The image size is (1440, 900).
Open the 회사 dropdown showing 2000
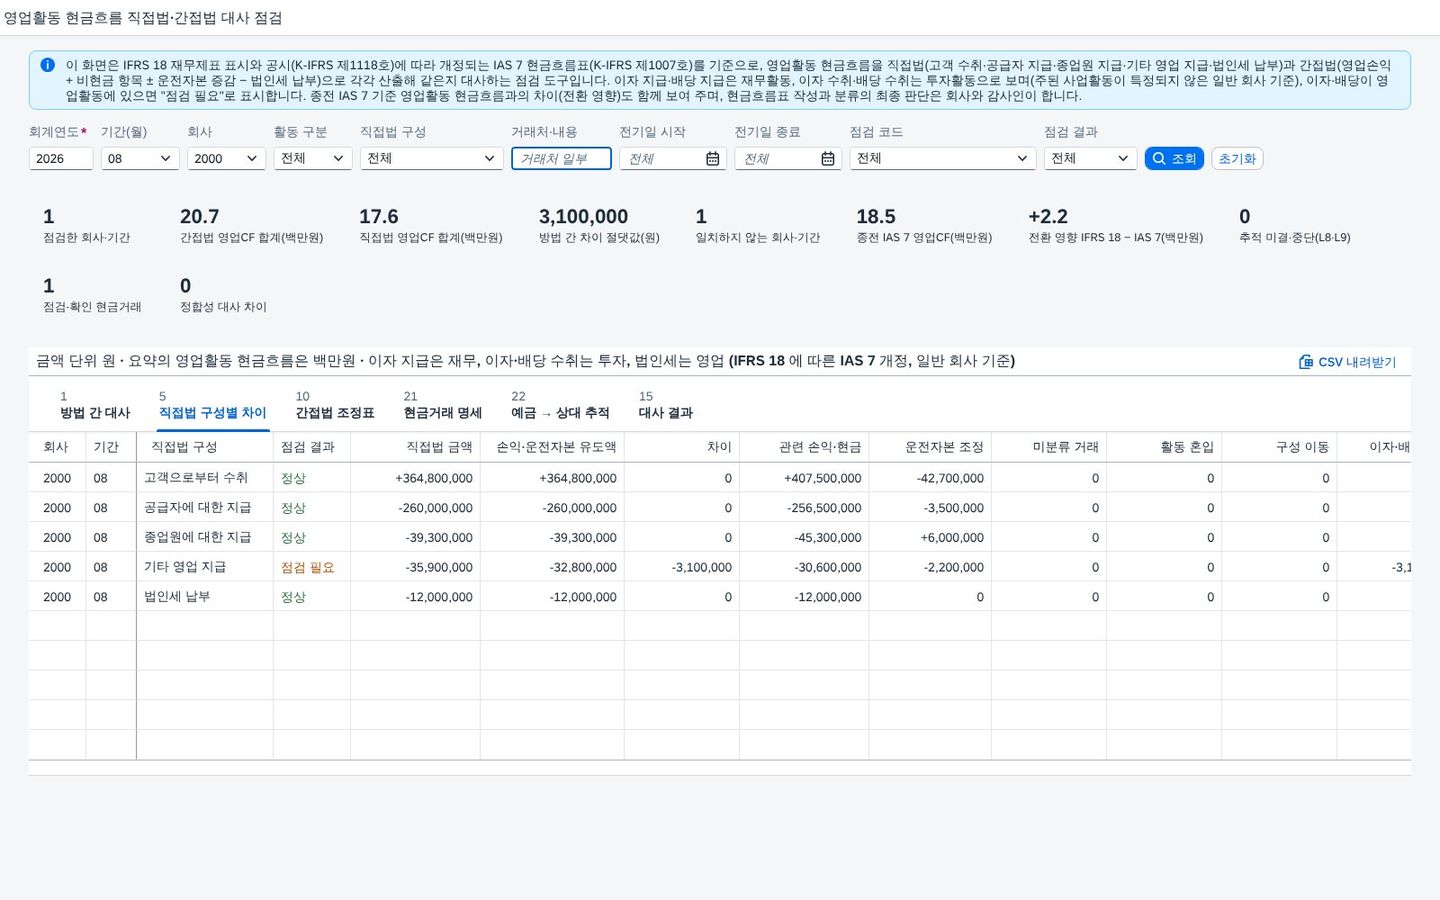point(226,158)
